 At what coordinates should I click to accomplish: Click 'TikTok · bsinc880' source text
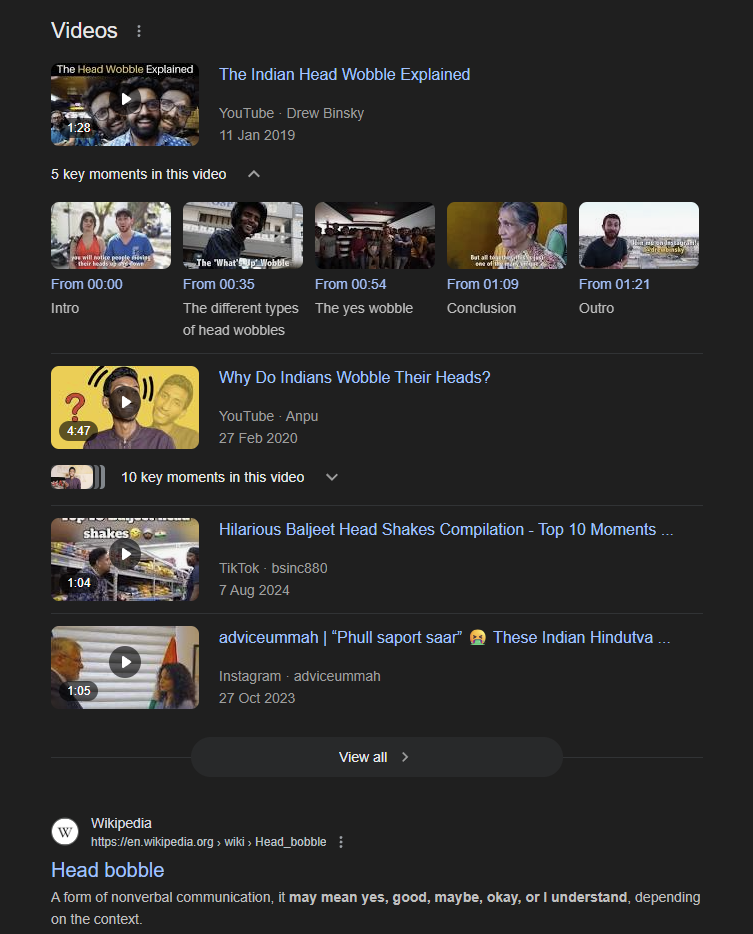[273, 568]
